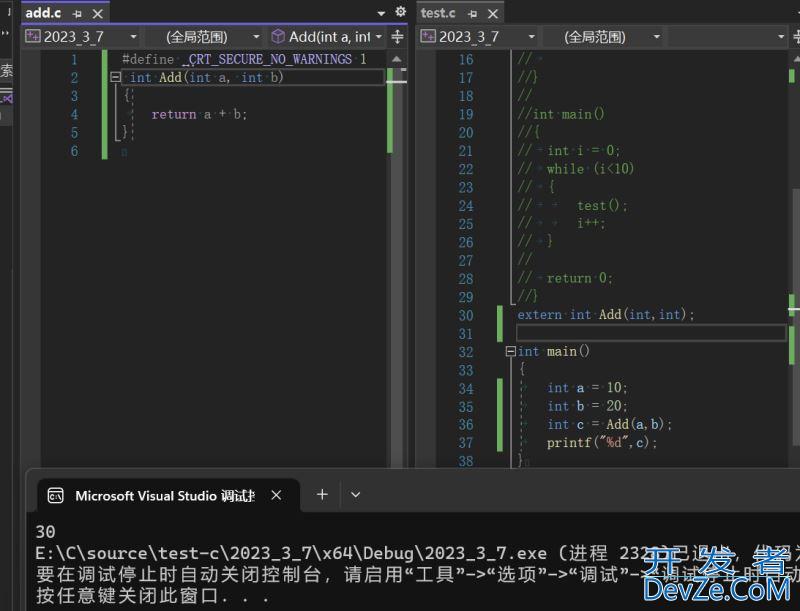Click the add.c scrollbar up arrow
This screenshot has height=611, width=800.
(396, 59)
